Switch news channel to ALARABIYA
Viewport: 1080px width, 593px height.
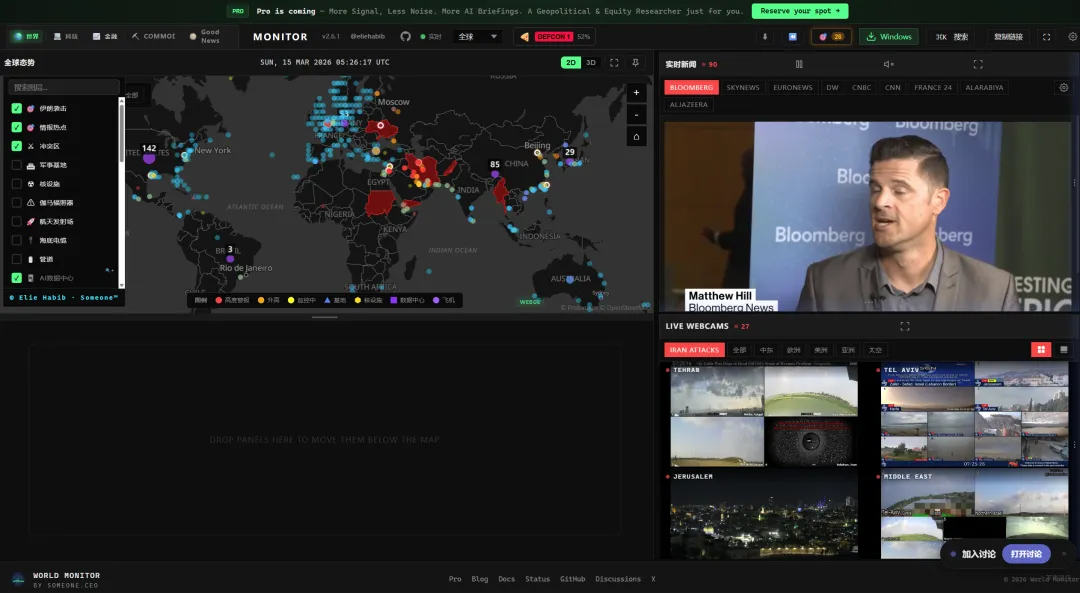(984, 87)
